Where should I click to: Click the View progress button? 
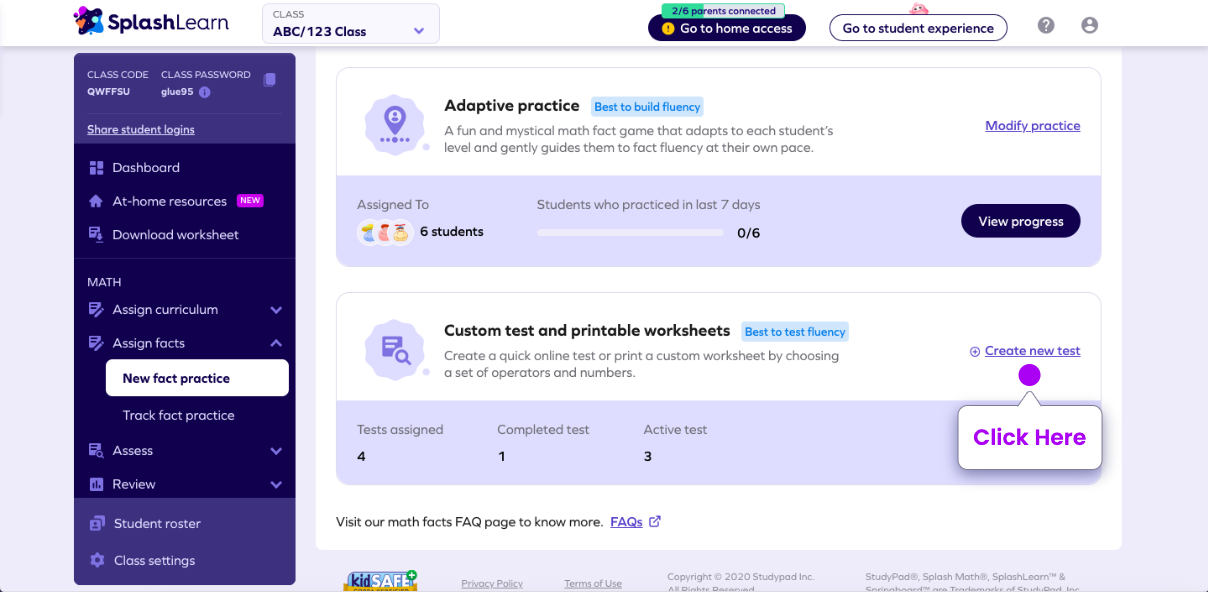click(x=1021, y=221)
